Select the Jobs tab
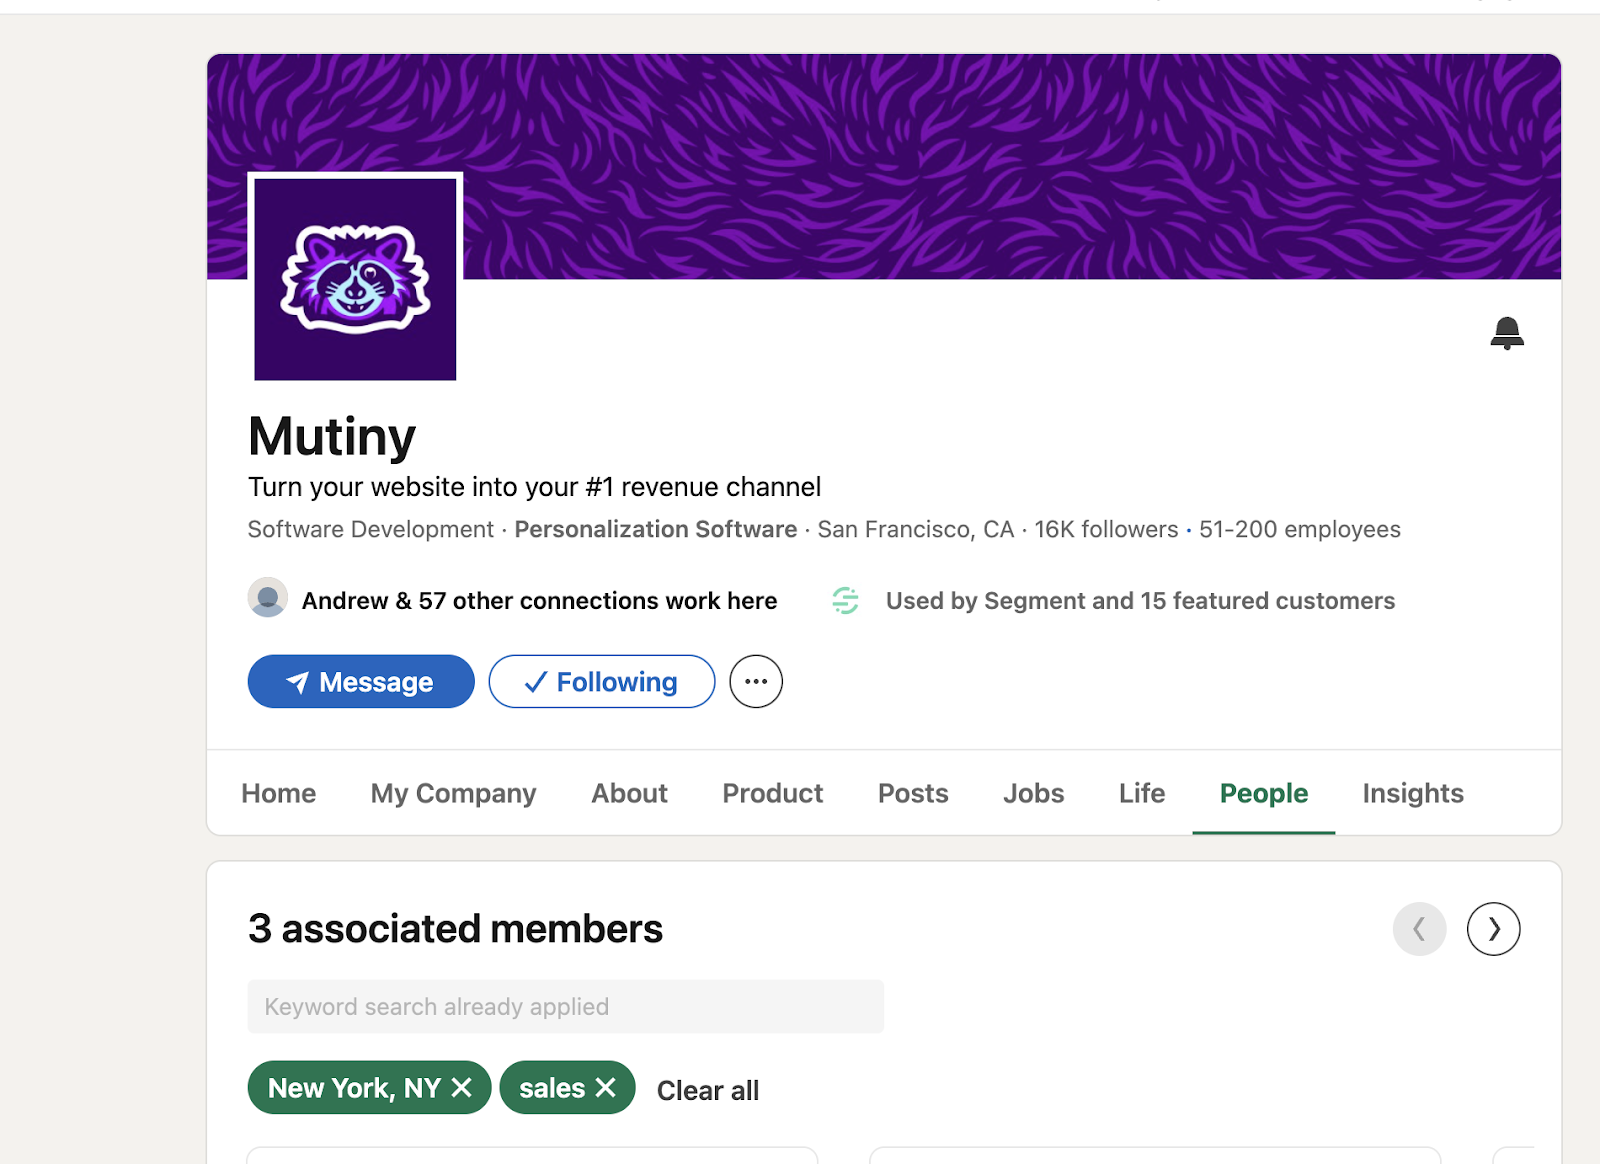Viewport: 1600px width, 1164px height. [x=1033, y=793]
